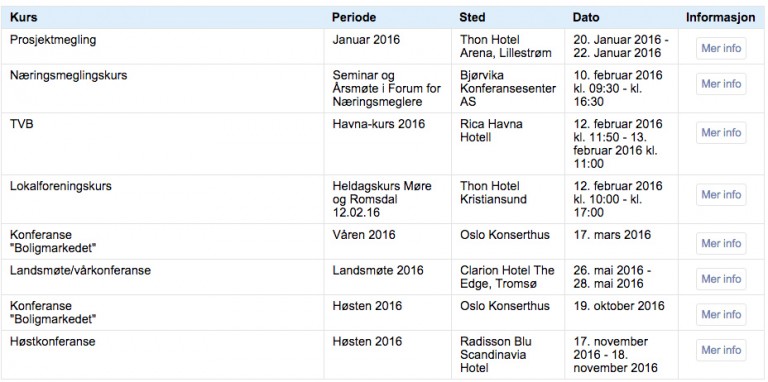Click the Thon Hotel Arena, Lillestrøm cell
The image size is (768, 382).
[x=506, y=47]
